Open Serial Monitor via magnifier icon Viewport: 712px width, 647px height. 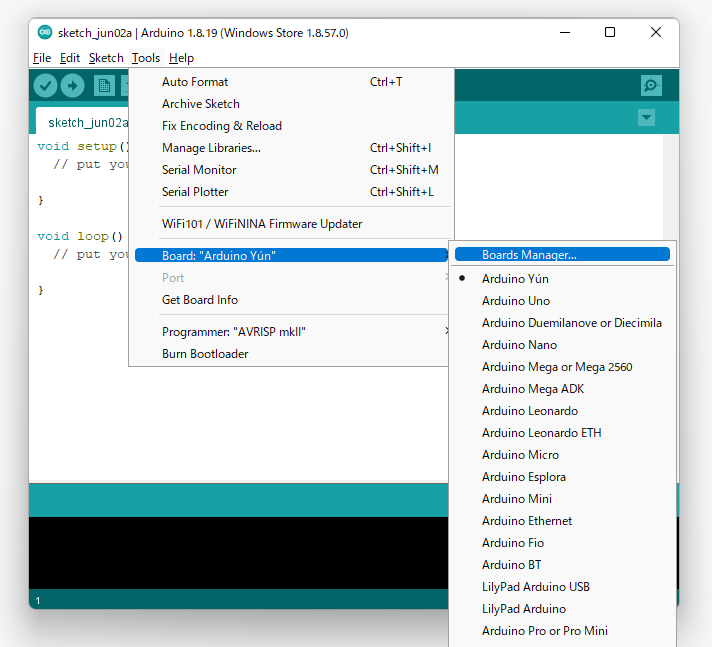[x=651, y=86]
